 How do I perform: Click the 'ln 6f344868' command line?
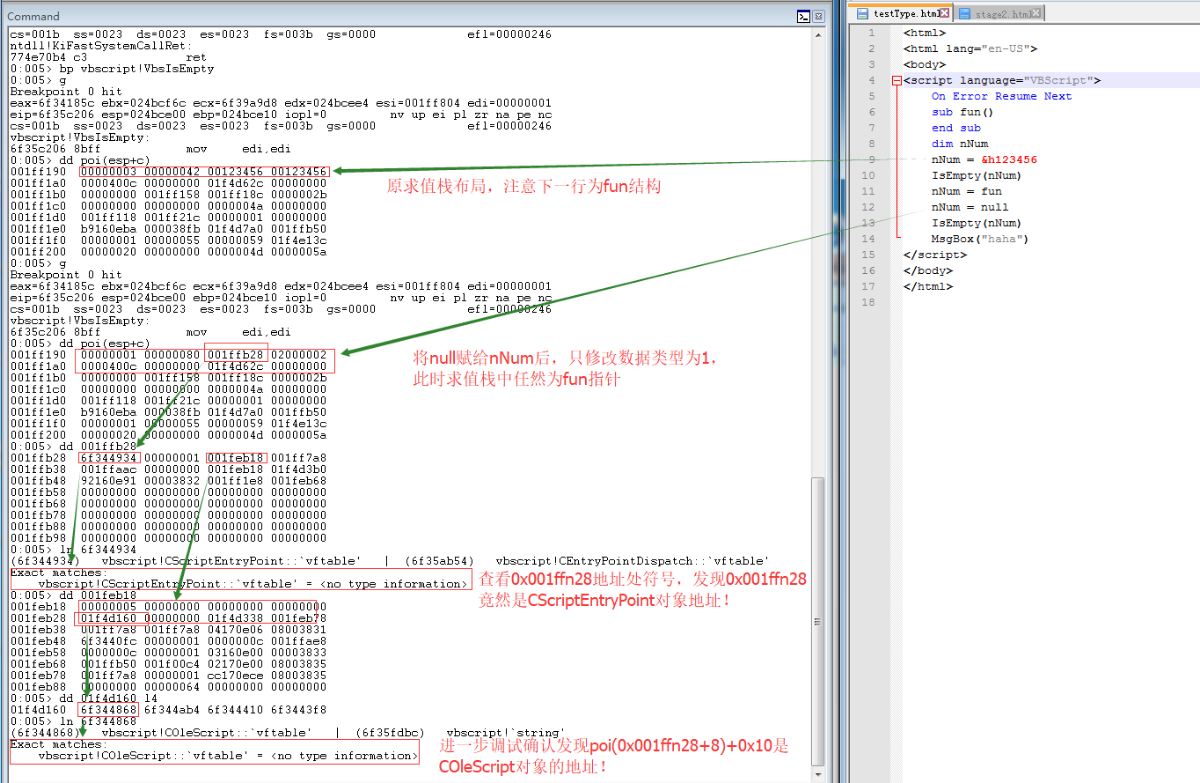[x=73, y=720]
